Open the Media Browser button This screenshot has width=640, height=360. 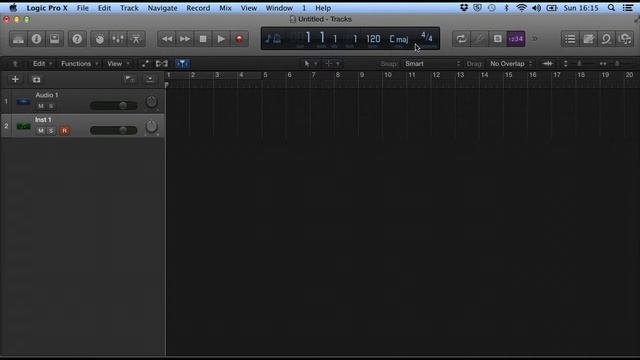(x=624, y=39)
